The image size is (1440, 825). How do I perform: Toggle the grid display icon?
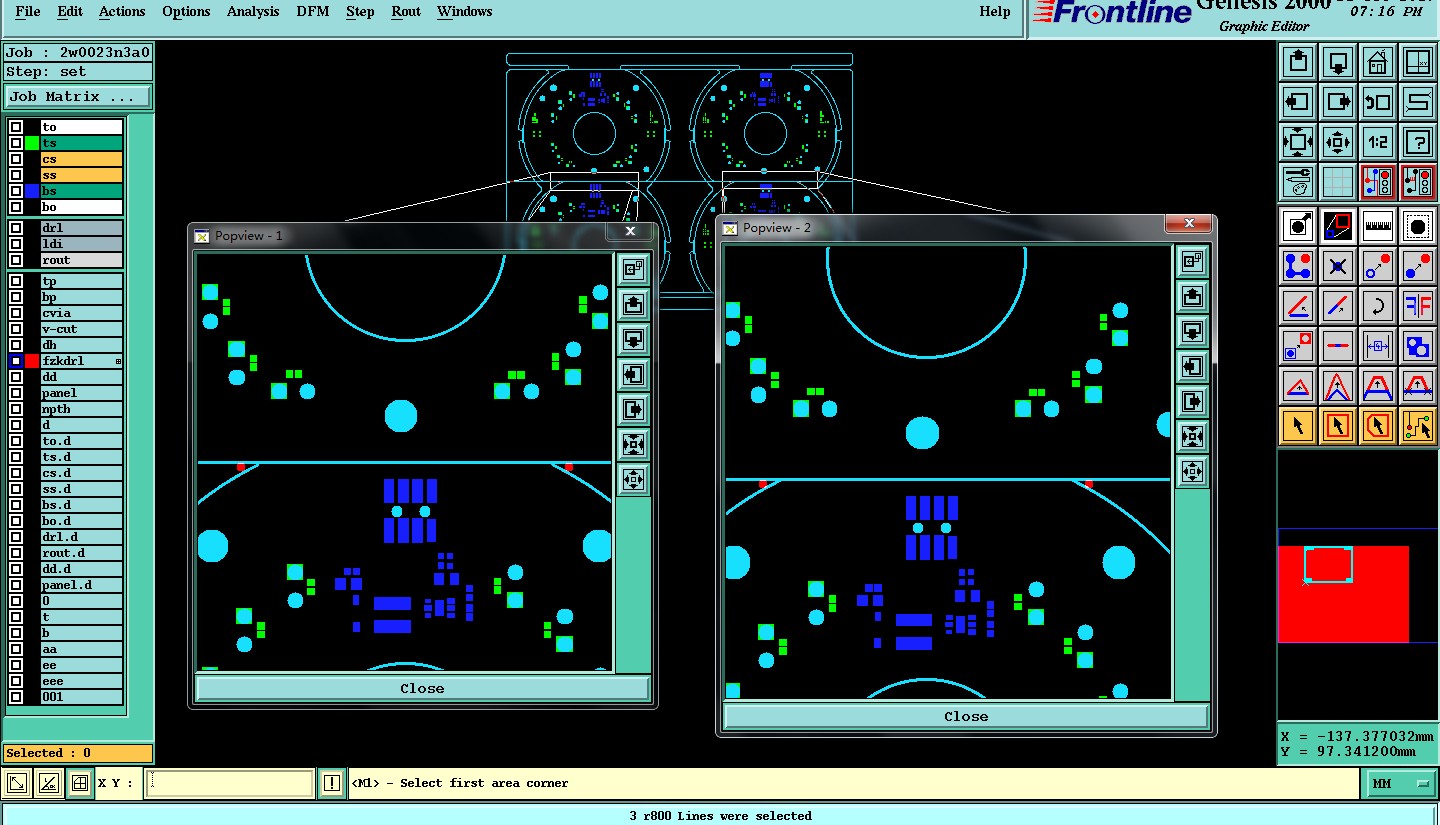click(1338, 182)
